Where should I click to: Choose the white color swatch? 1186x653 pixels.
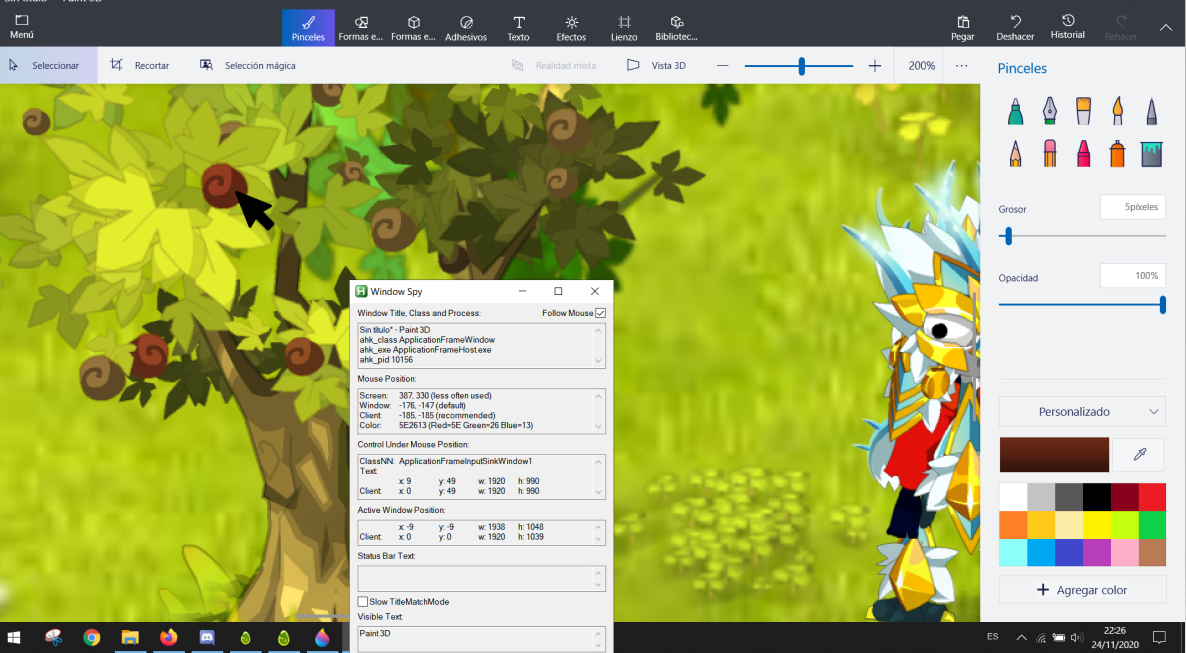coord(1013,497)
